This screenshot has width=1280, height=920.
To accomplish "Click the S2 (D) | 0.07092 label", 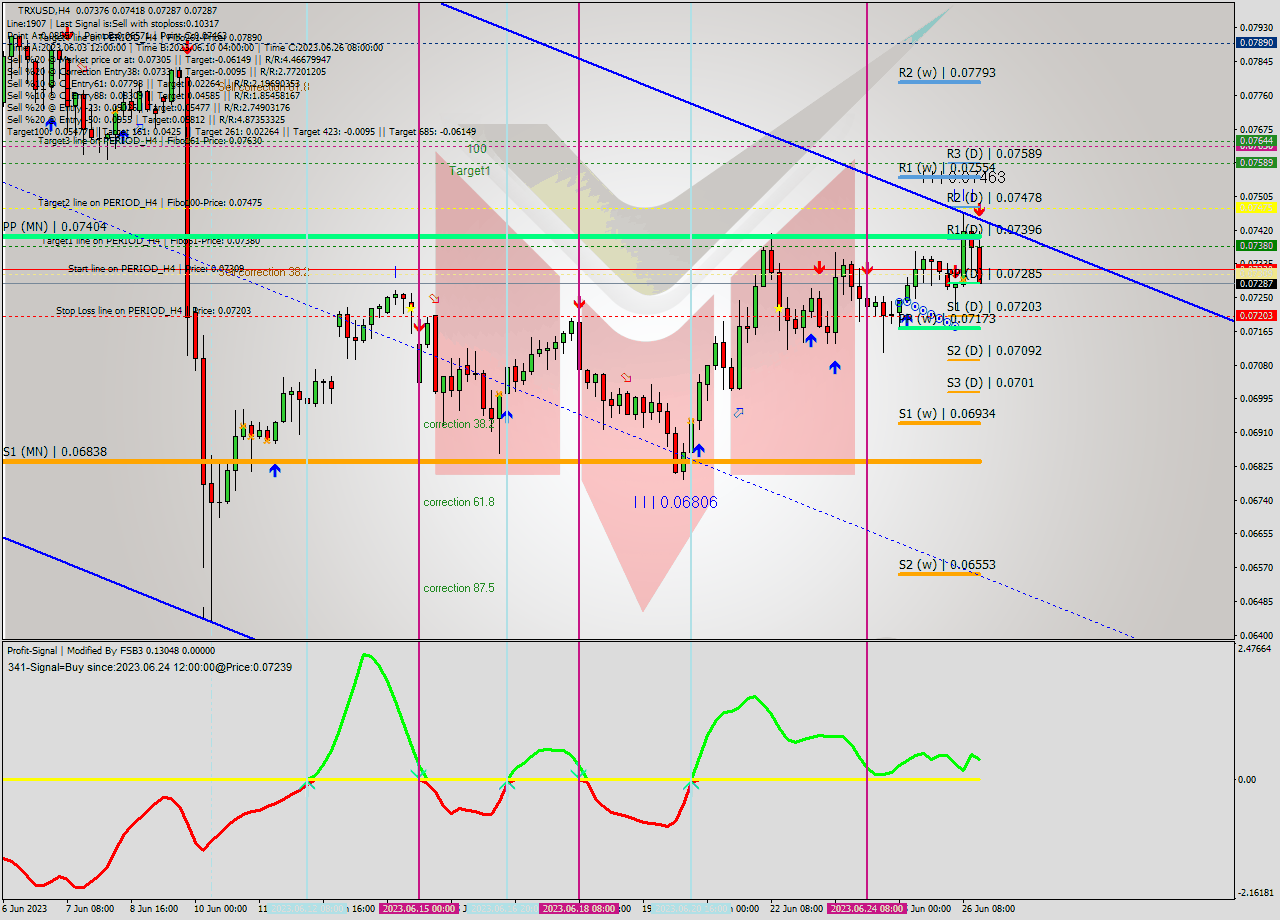I will 994,351.
